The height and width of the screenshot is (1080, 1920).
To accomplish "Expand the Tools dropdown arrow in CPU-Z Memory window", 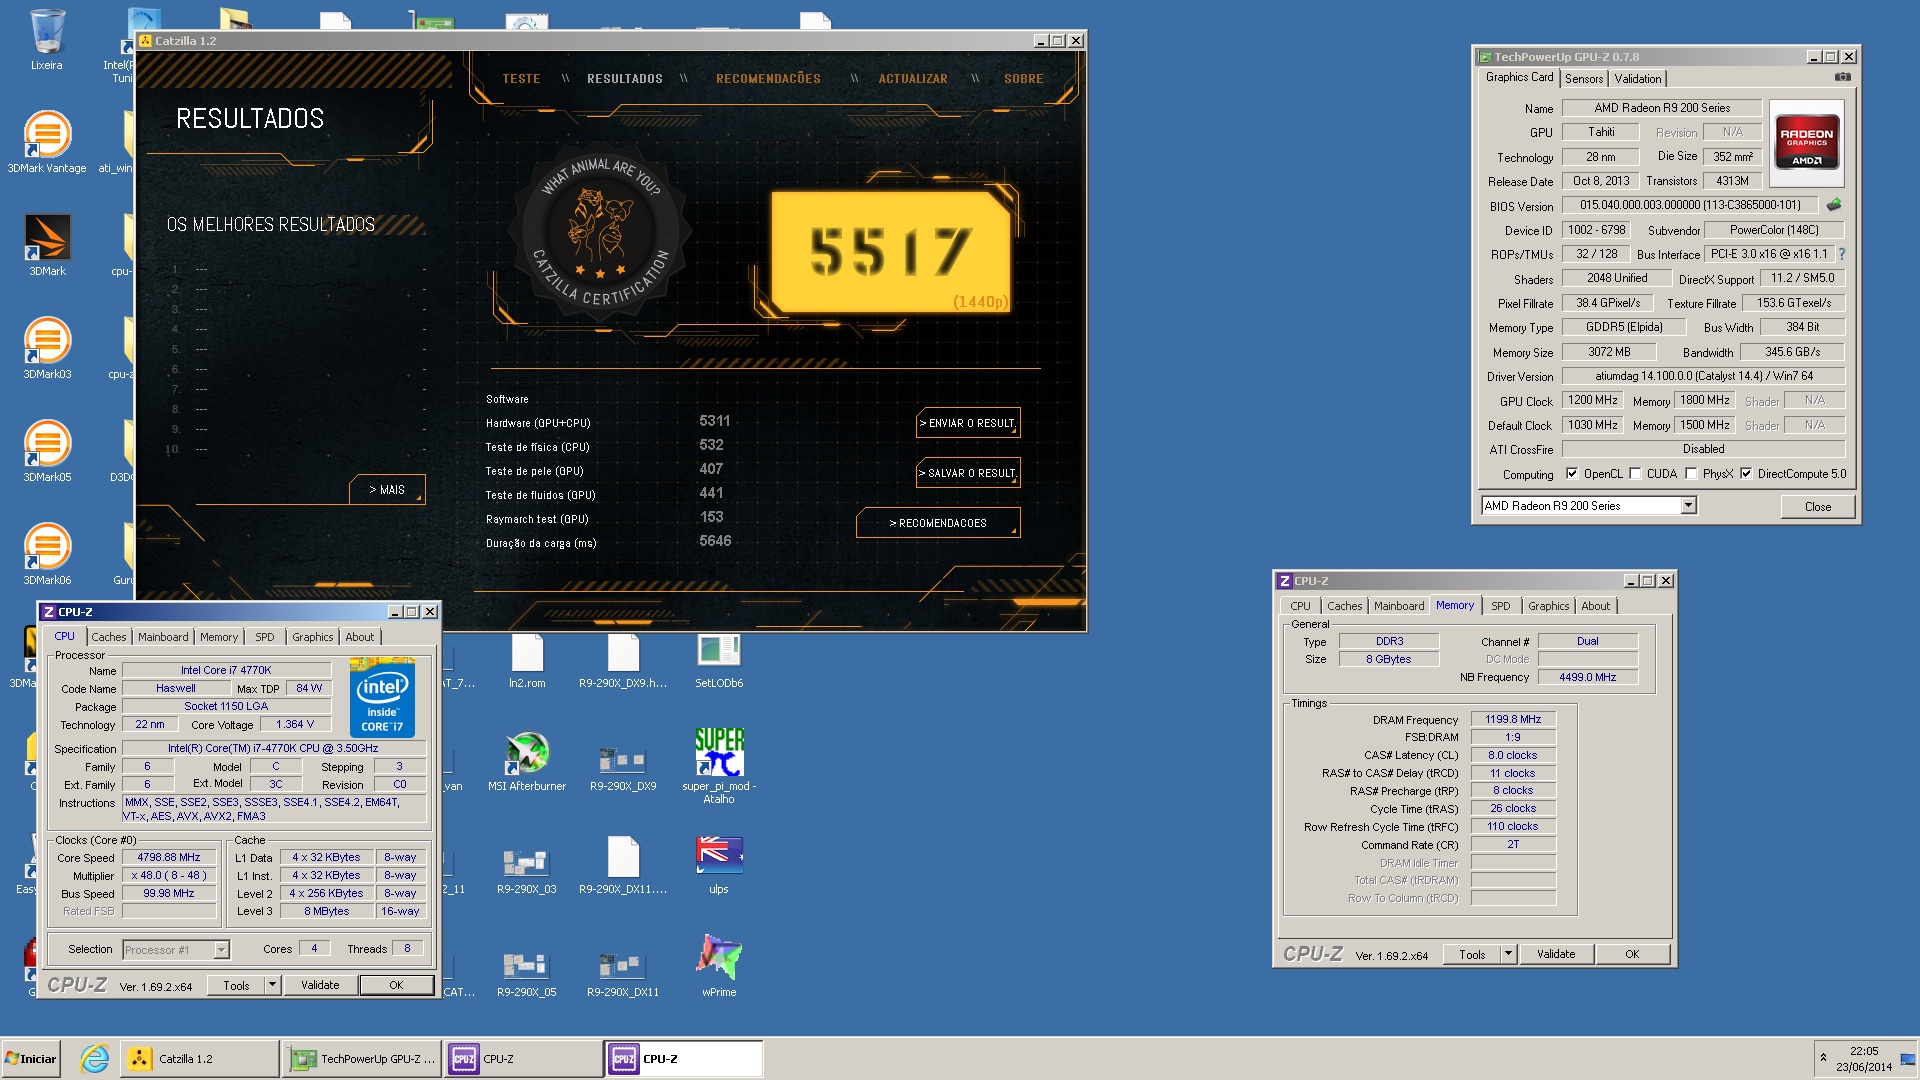I will [1508, 954].
